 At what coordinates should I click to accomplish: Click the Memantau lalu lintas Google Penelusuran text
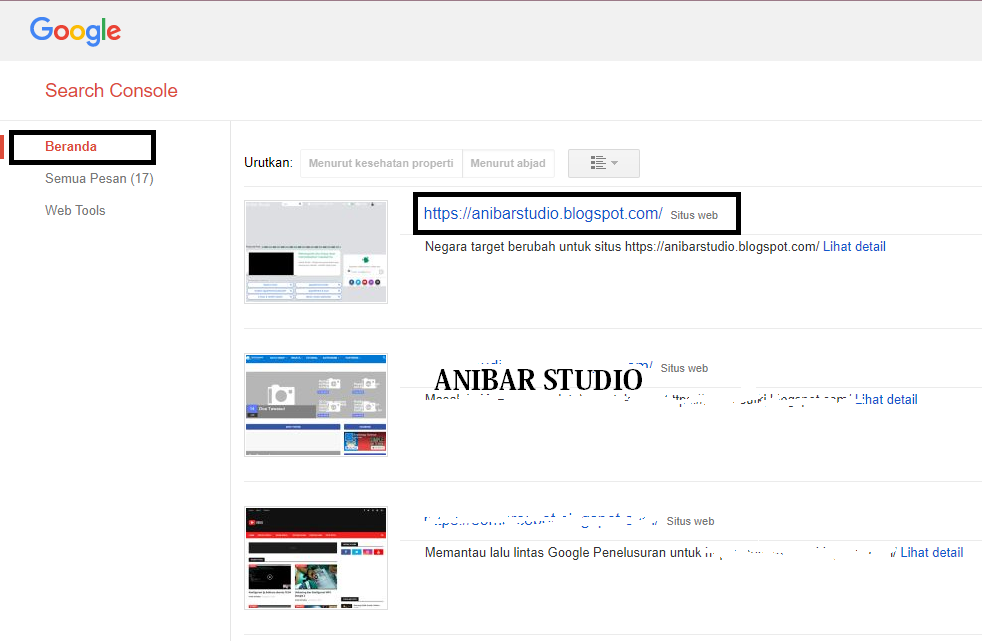563,553
